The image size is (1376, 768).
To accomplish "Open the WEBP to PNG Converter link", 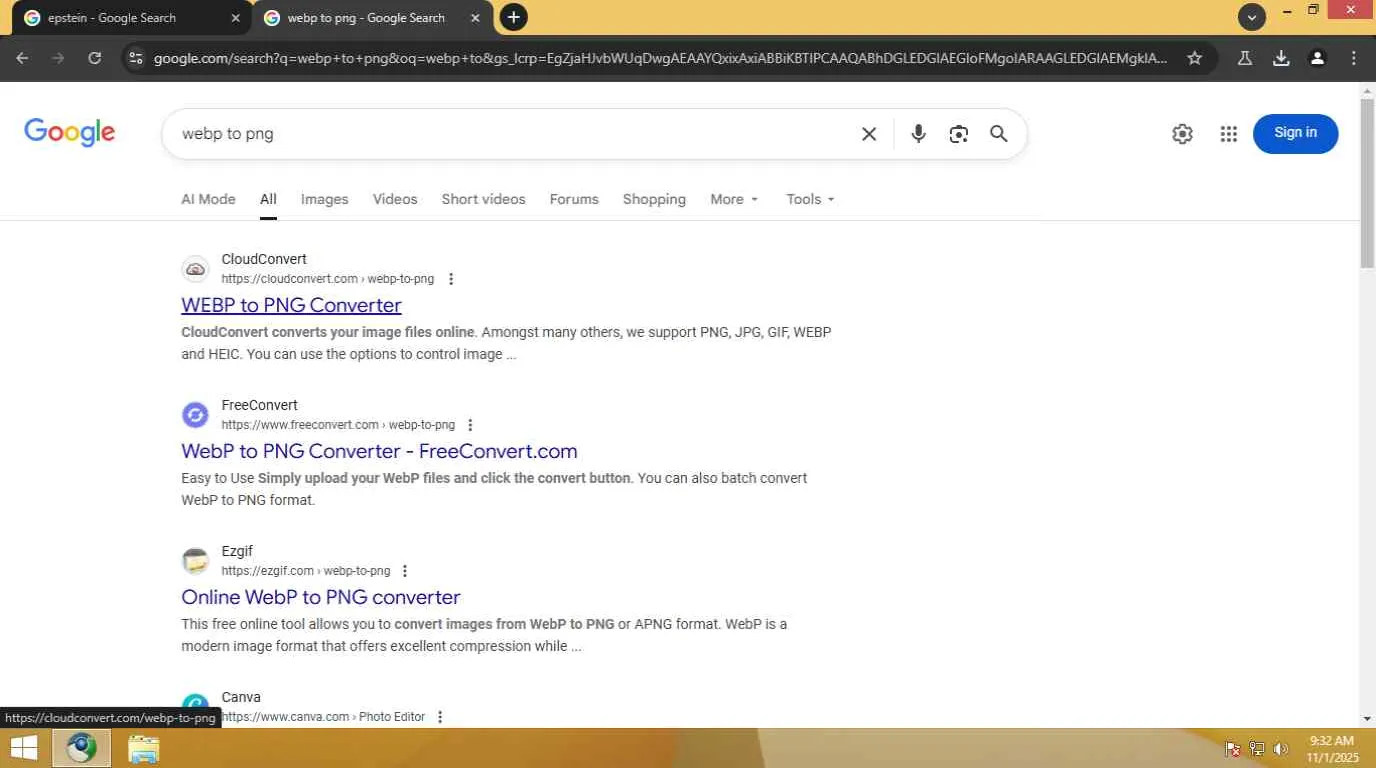I will (x=291, y=305).
